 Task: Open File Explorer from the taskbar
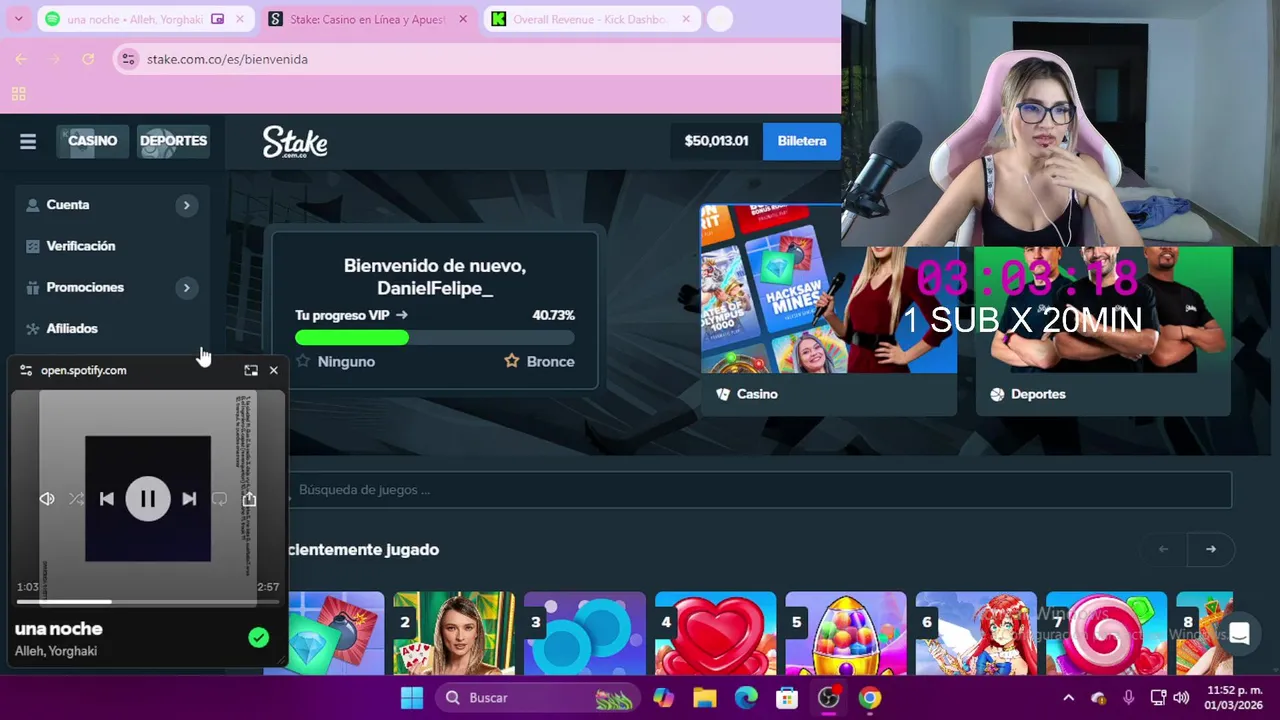click(705, 698)
